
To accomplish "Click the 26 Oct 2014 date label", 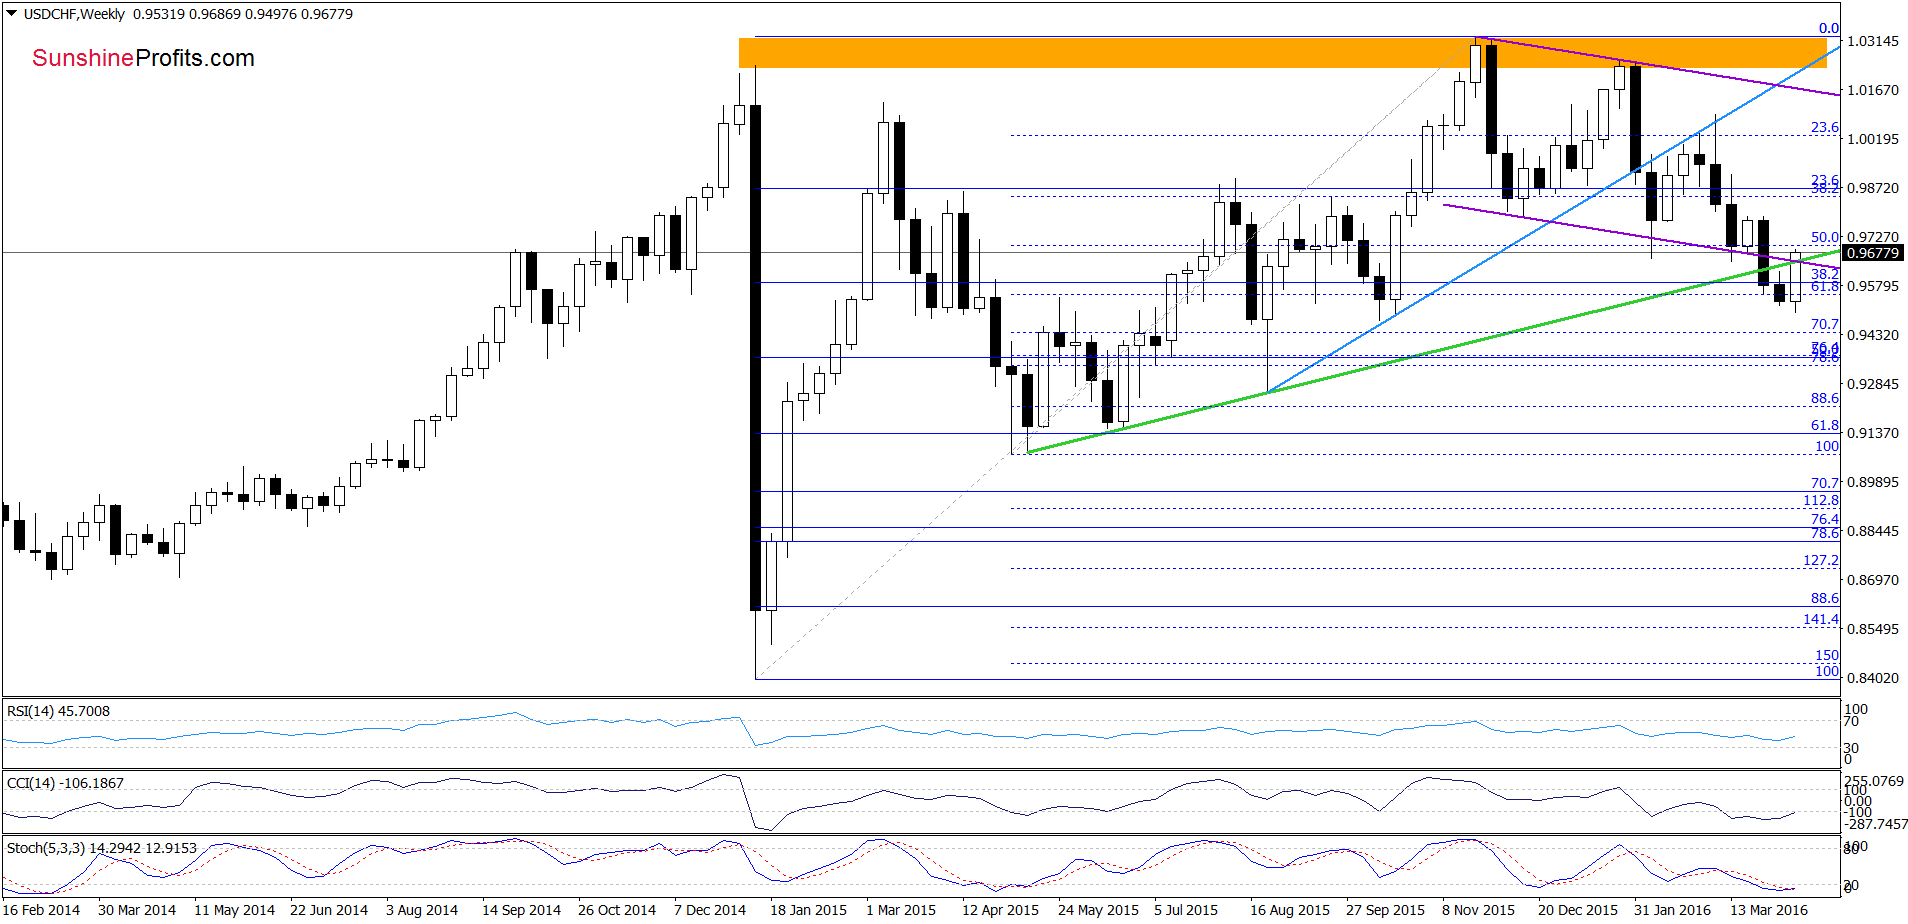I will (x=617, y=910).
